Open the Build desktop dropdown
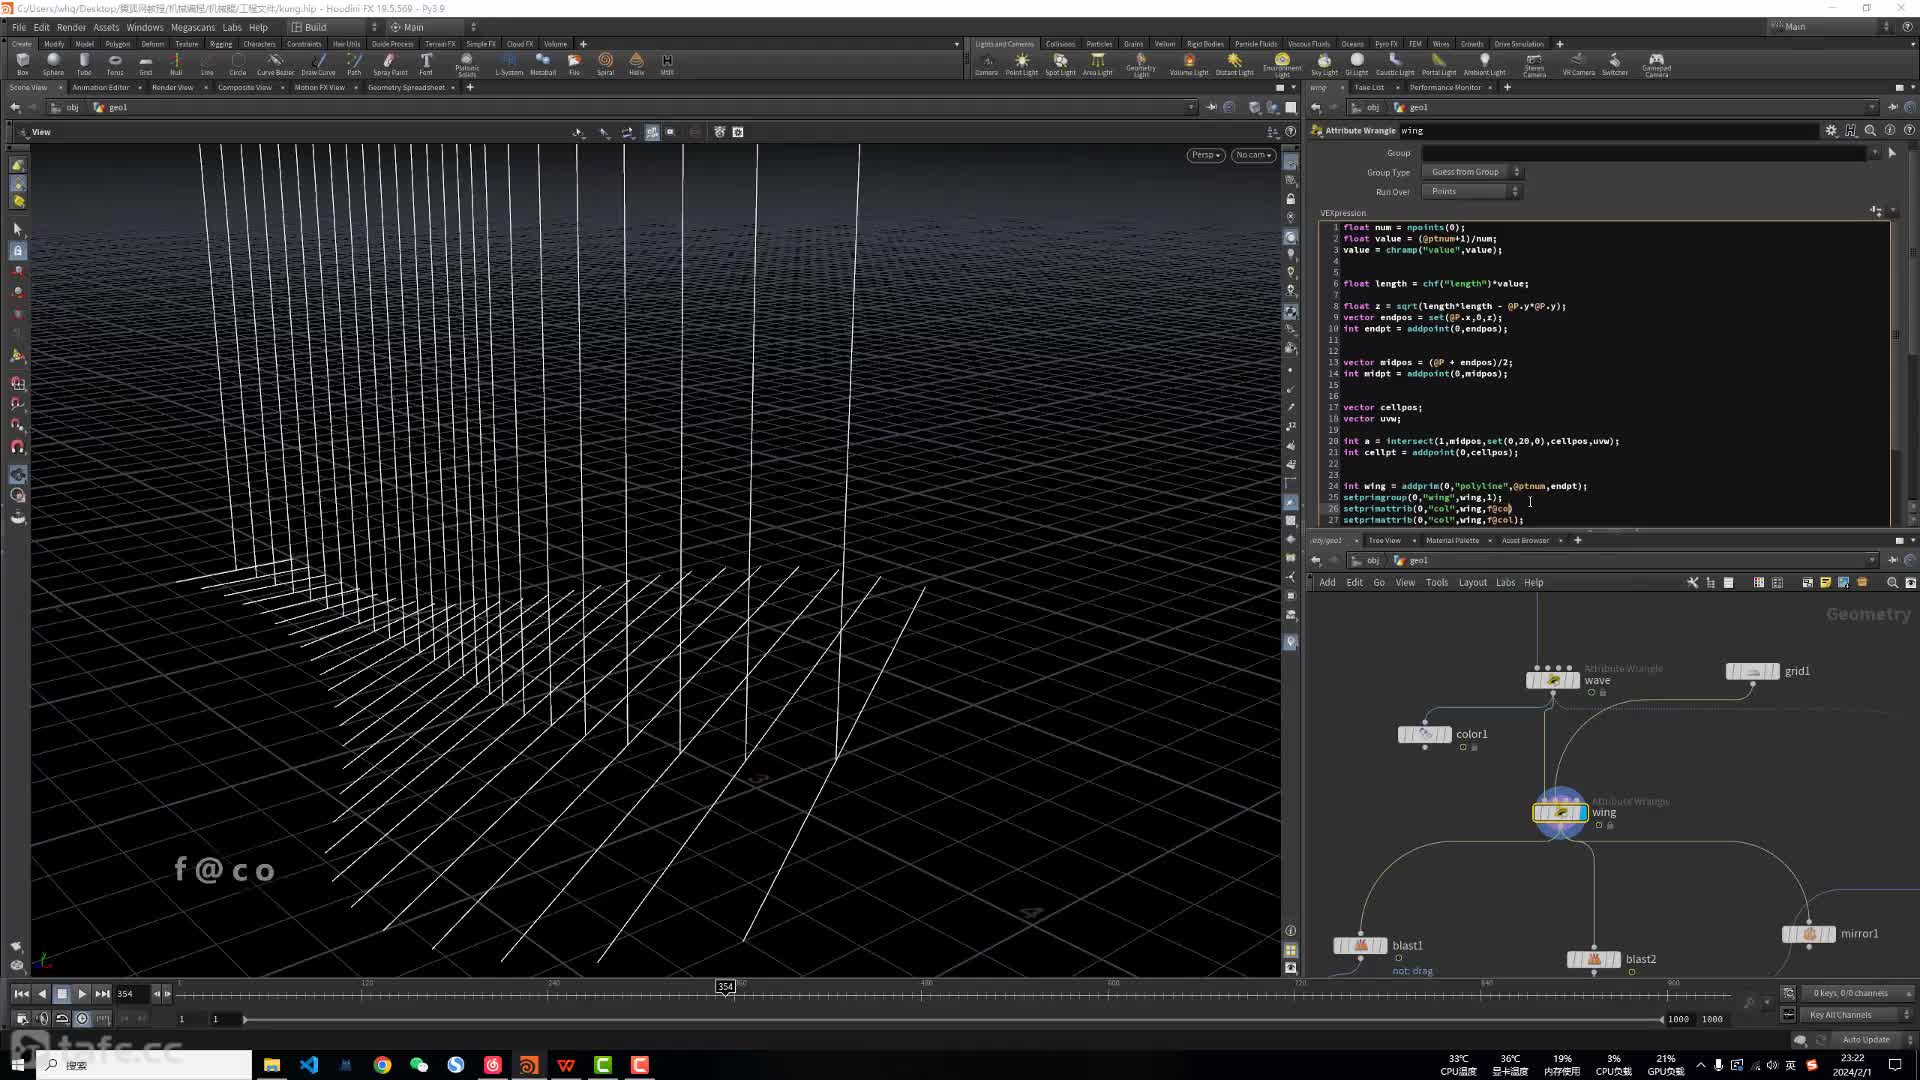The width and height of the screenshot is (1920, 1080). [334, 27]
